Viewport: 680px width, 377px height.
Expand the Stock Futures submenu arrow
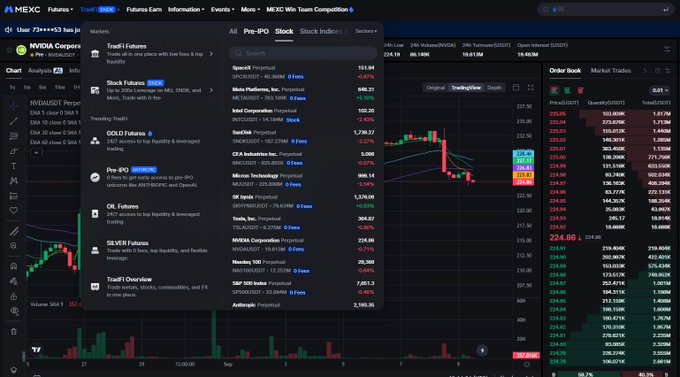click(x=211, y=90)
